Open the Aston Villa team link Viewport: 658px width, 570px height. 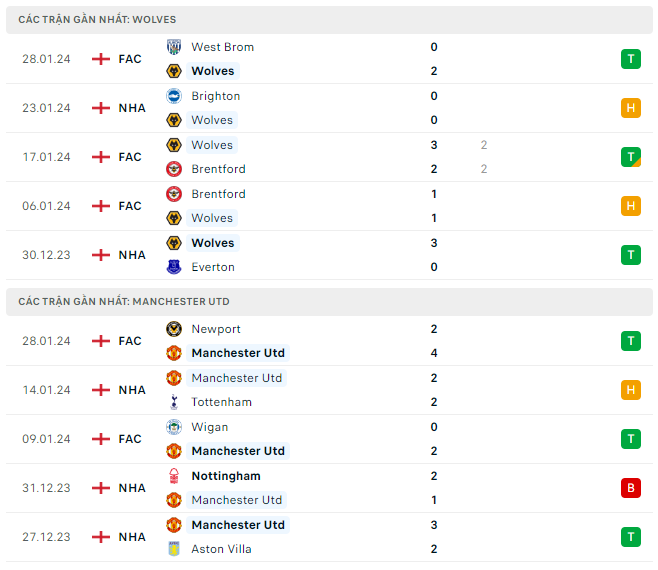pyautogui.click(x=221, y=549)
